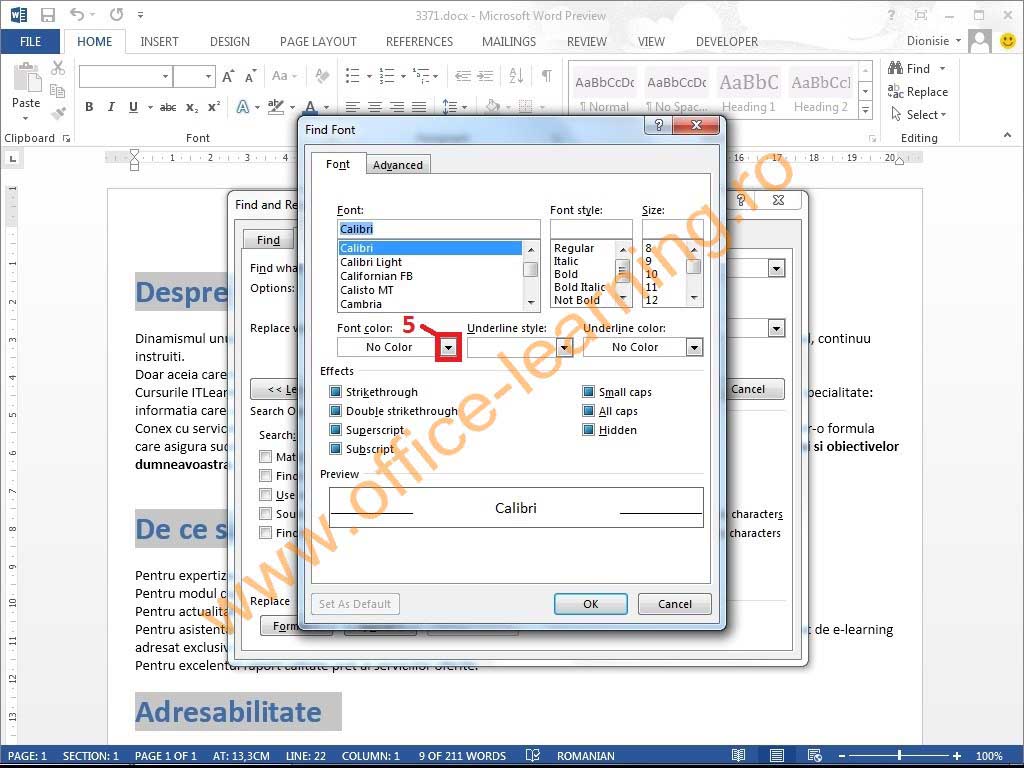Click the Underline formatting icon

(133, 107)
